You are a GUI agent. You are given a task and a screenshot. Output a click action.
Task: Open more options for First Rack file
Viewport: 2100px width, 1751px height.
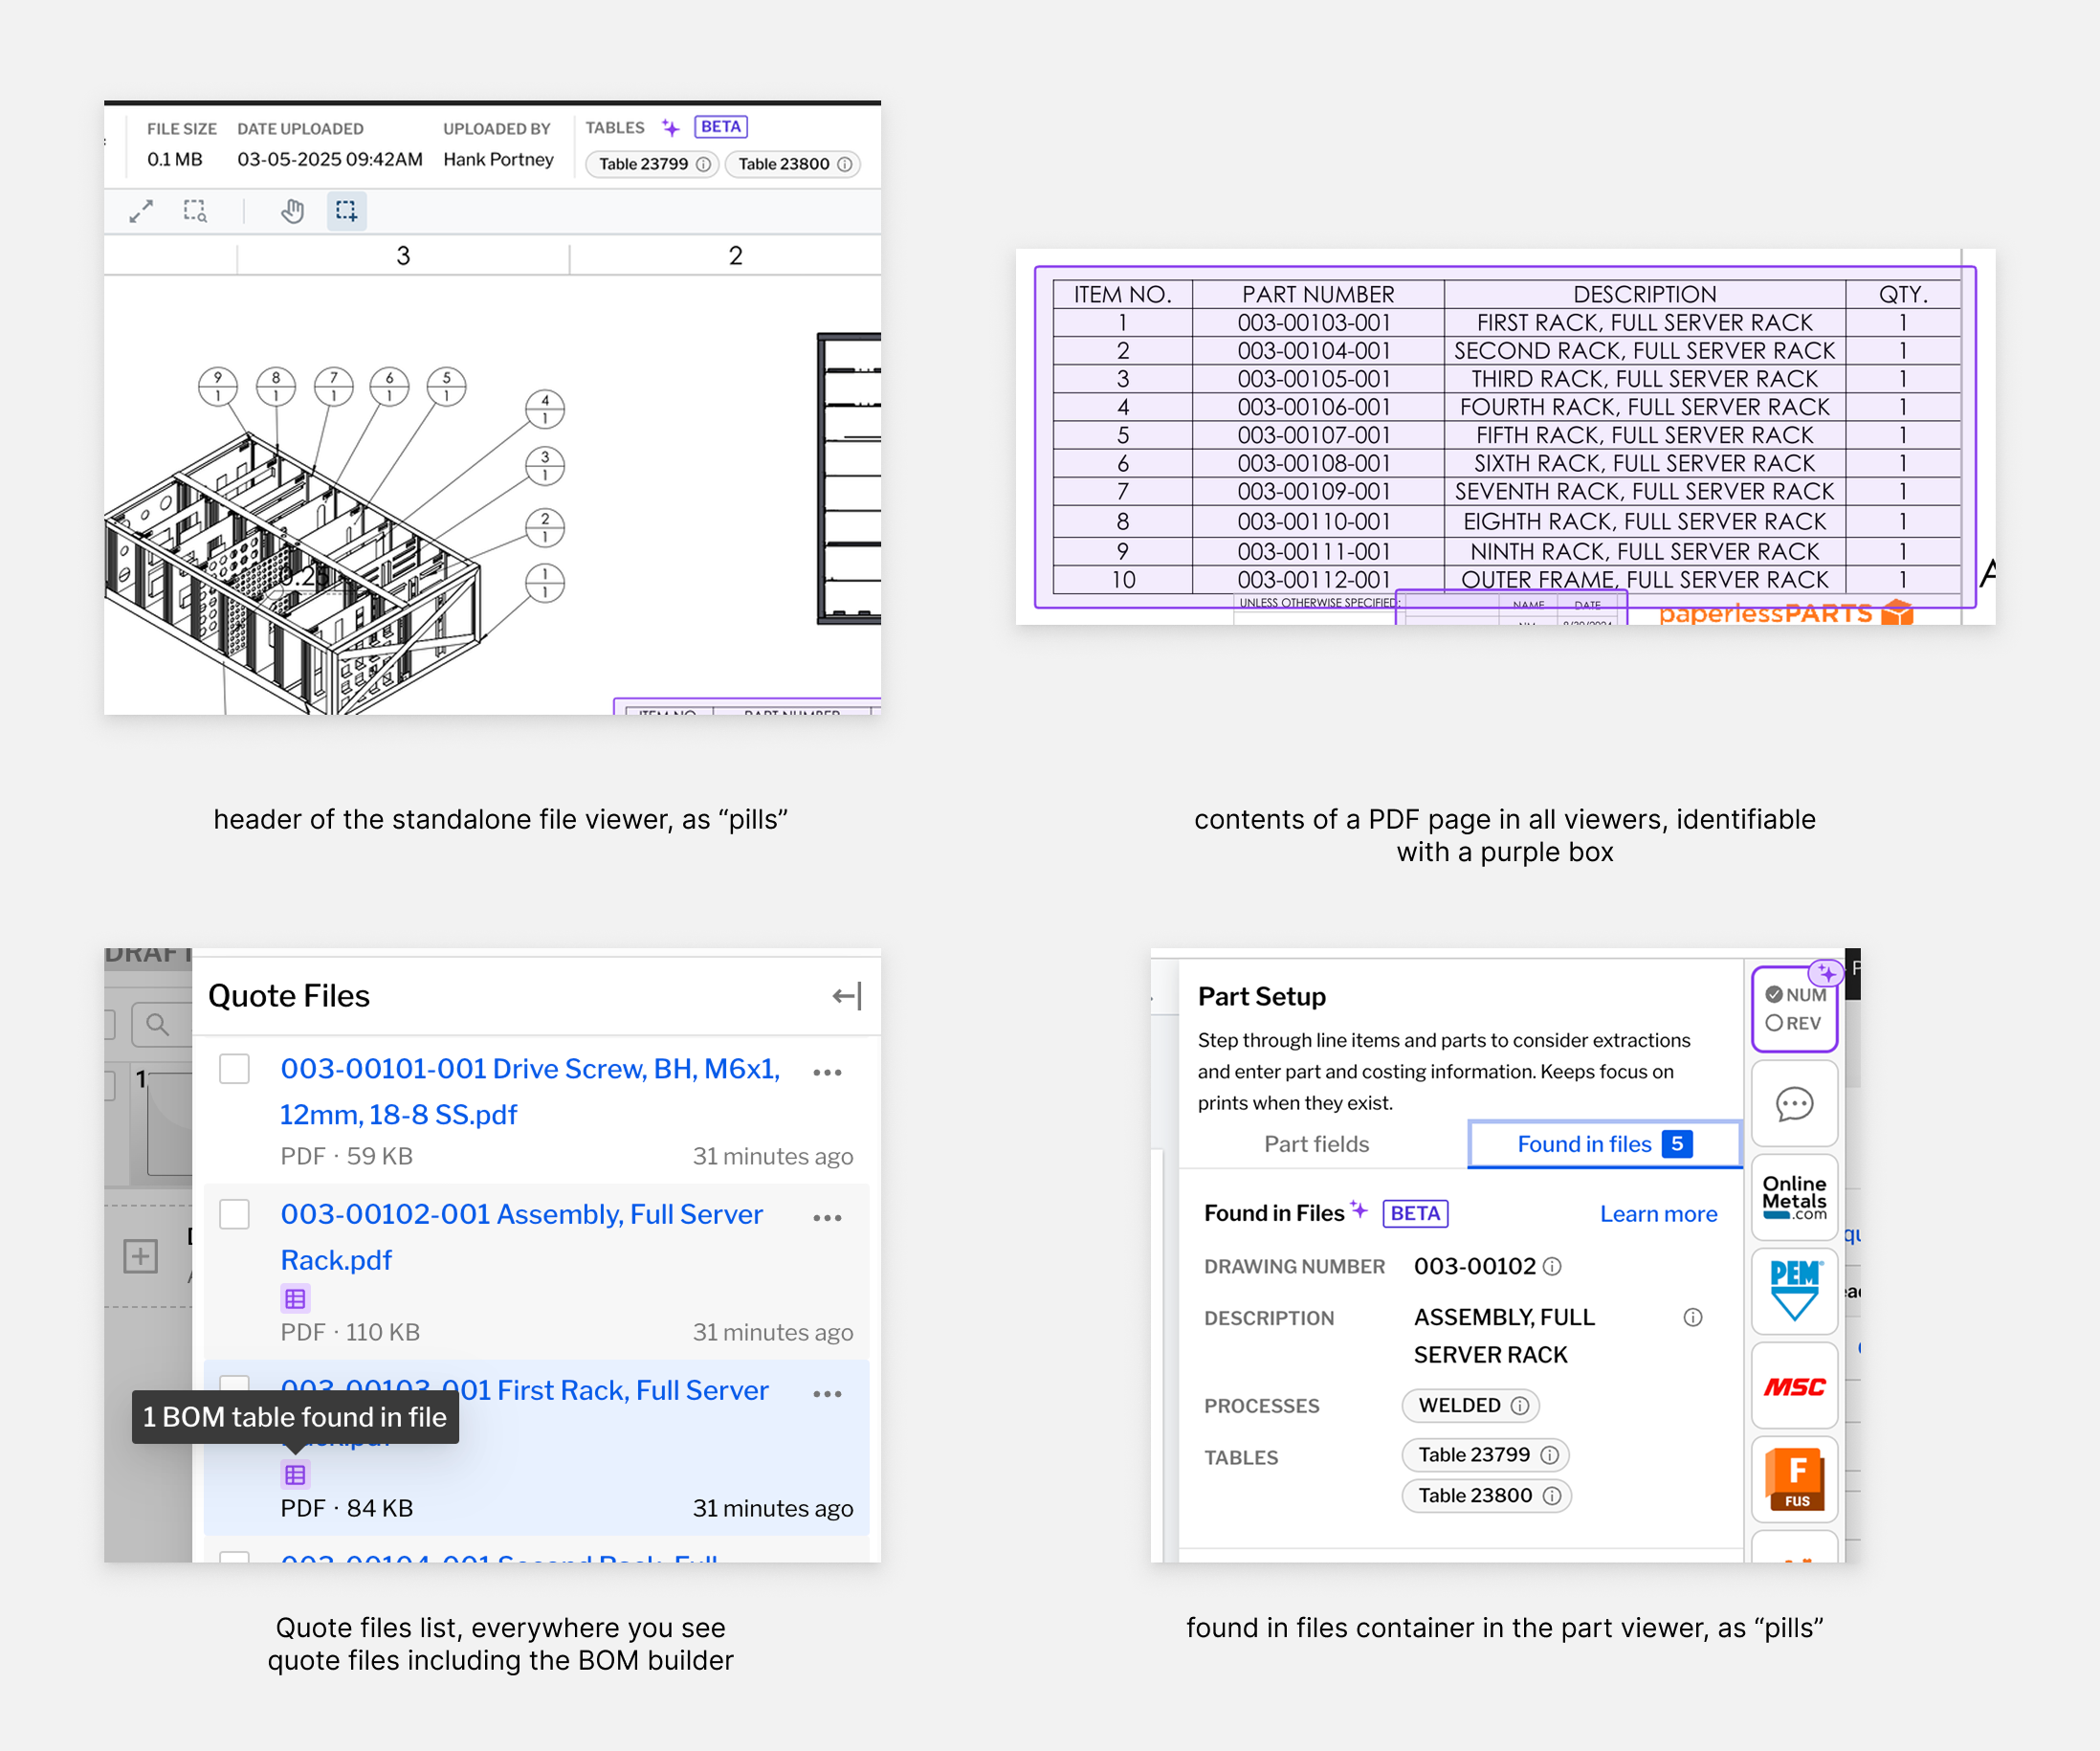click(827, 1394)
